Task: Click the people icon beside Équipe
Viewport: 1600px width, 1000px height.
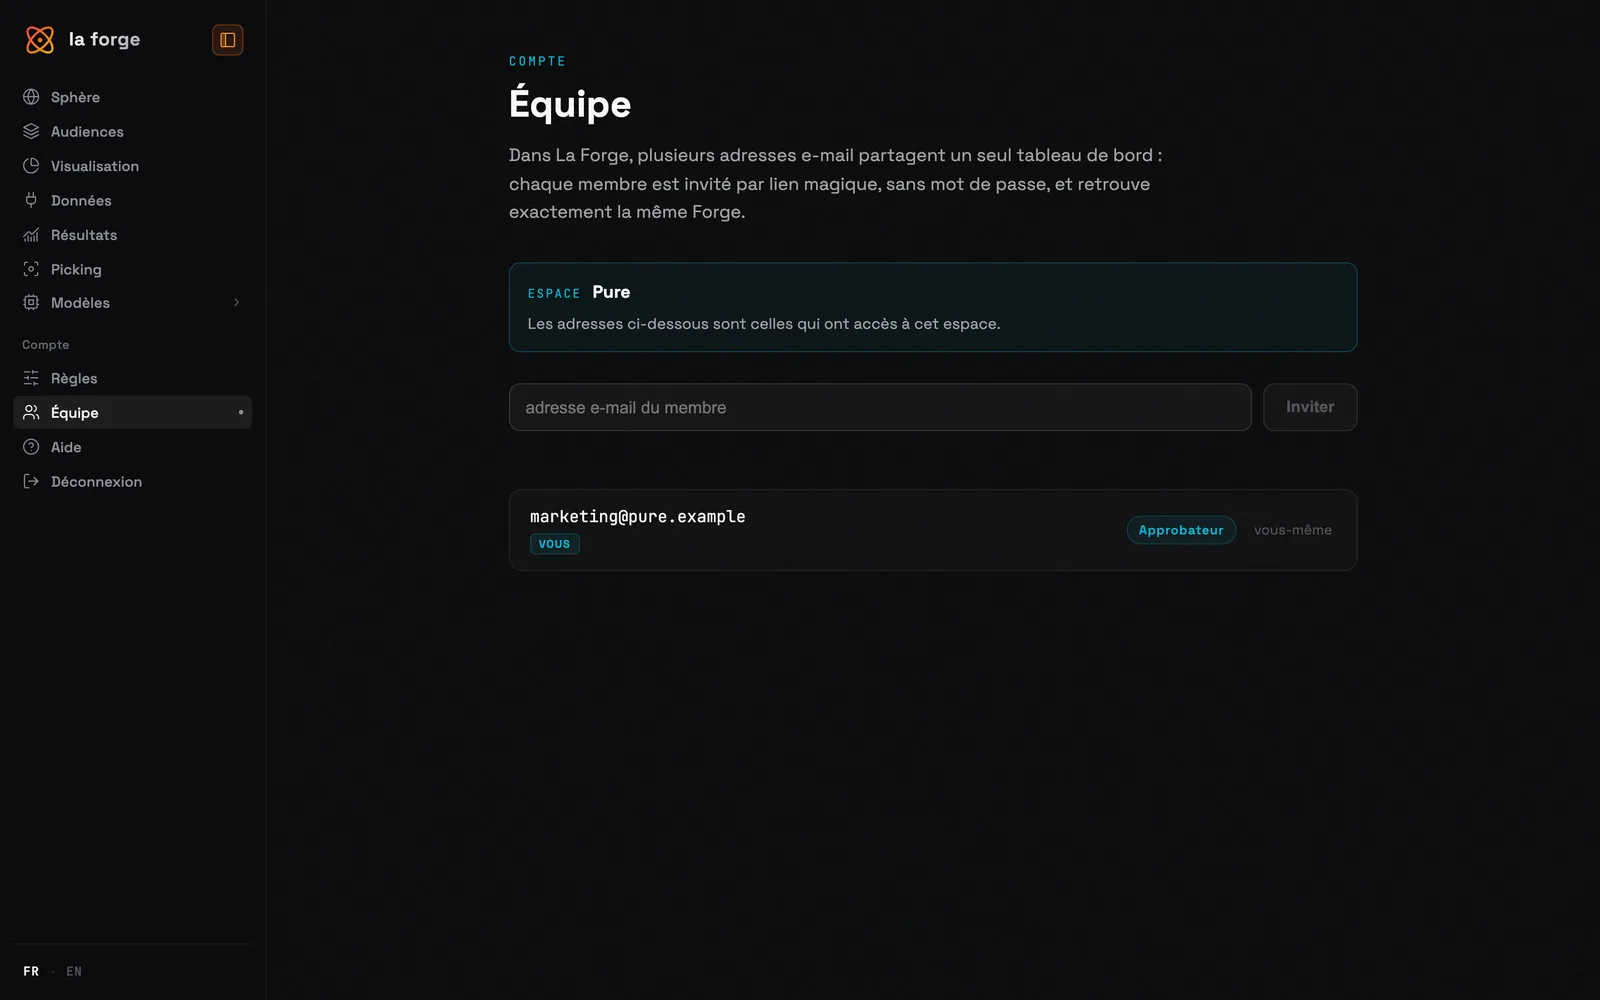Action: (x=31, y=412)
